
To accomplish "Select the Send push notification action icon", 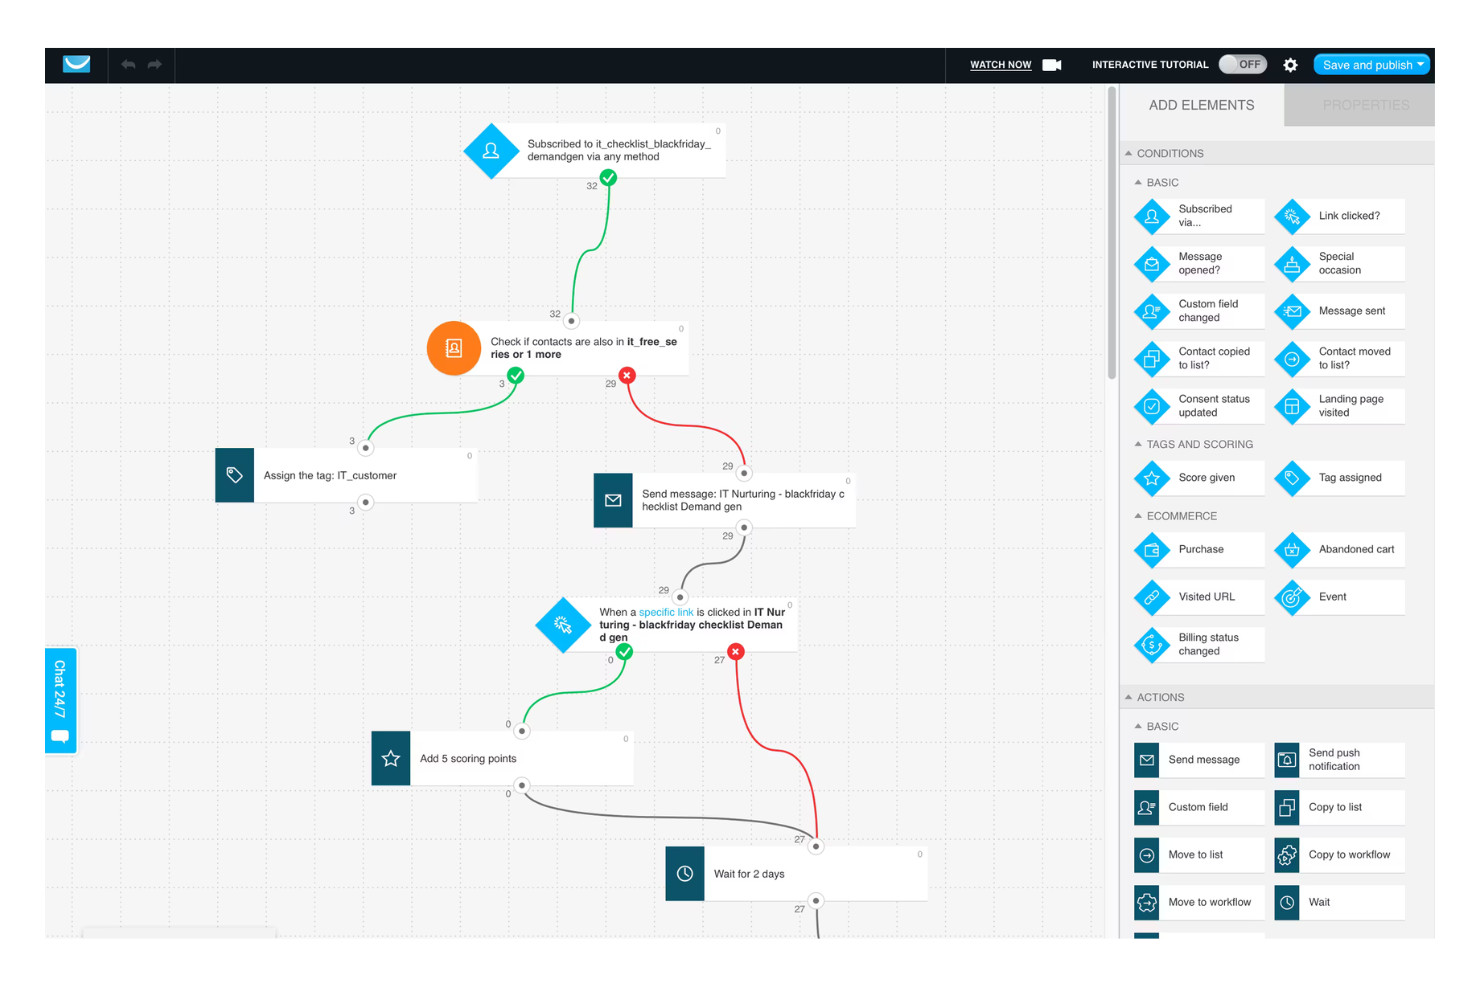I will pyautogui.click(x=1287, y=760).
